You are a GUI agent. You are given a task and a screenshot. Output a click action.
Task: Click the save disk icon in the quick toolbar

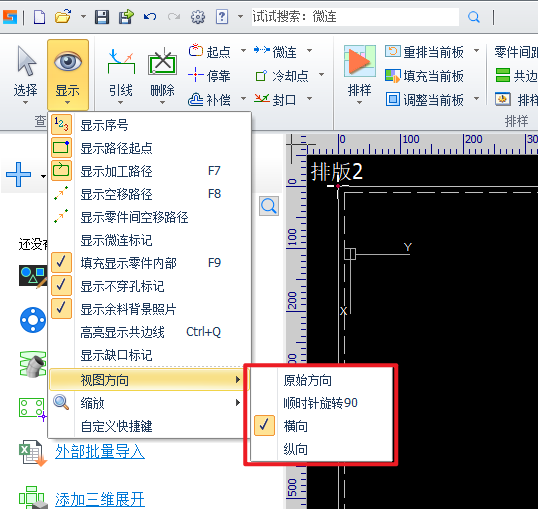[x=102, y=16]
